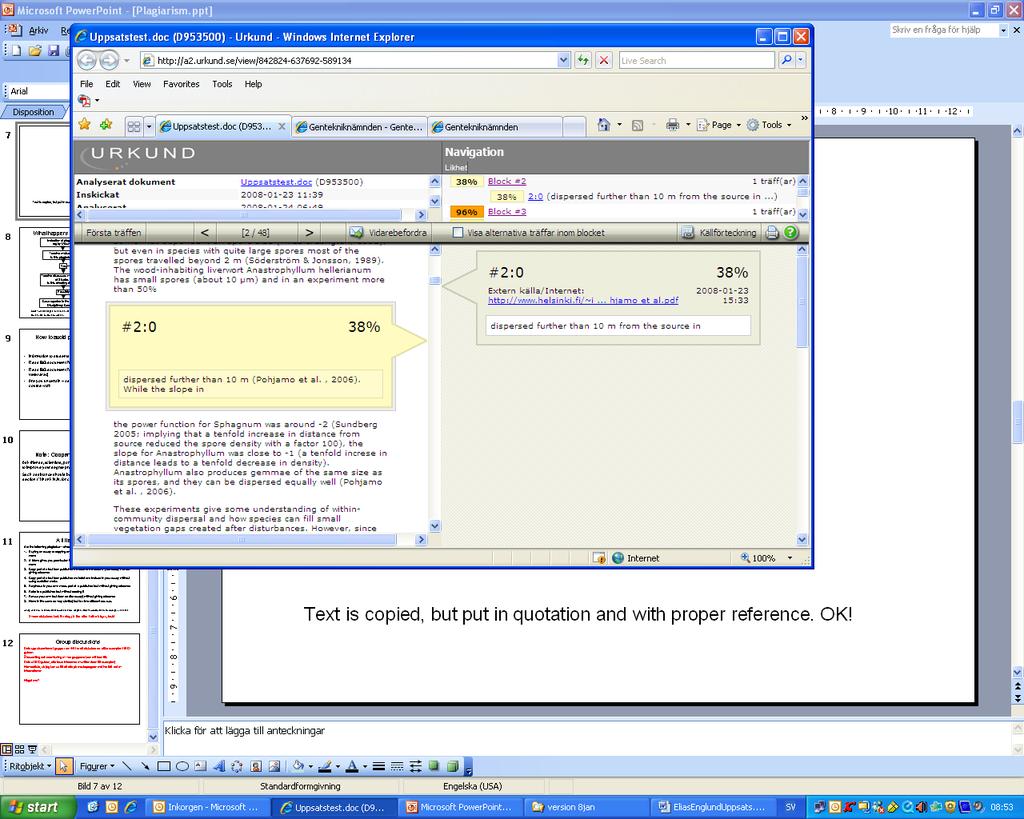This screenshot has height=819, width=1024.
Task: Add page to Favorites with plus-star icon
Action: [106, 124]
